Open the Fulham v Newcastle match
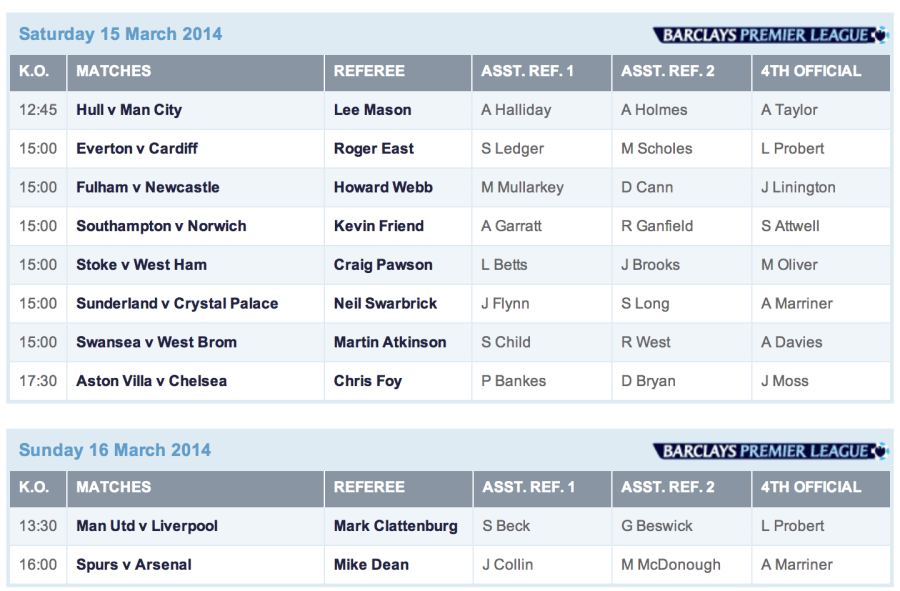Image resolution: width=900 pixels, height=591 pixels. click(148, 187)
